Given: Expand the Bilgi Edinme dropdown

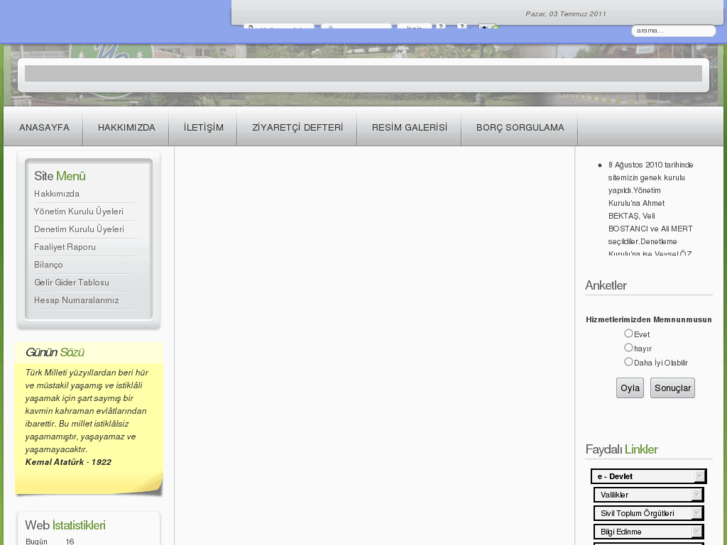Looking at the screenshot, I should (x=649, y=532).
